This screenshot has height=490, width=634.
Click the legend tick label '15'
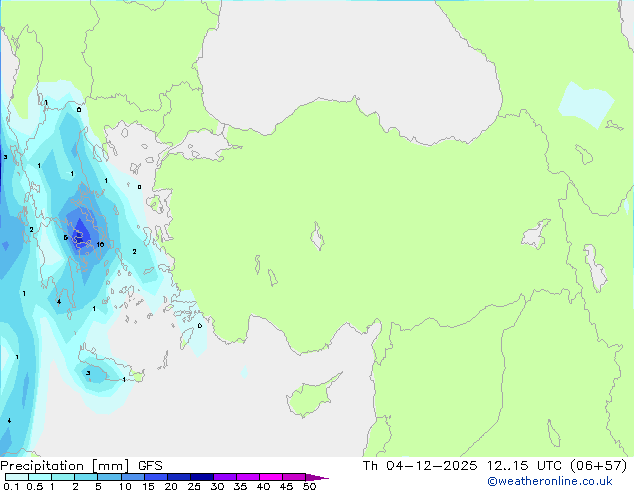pyautogui.click(x=148, y=486)
